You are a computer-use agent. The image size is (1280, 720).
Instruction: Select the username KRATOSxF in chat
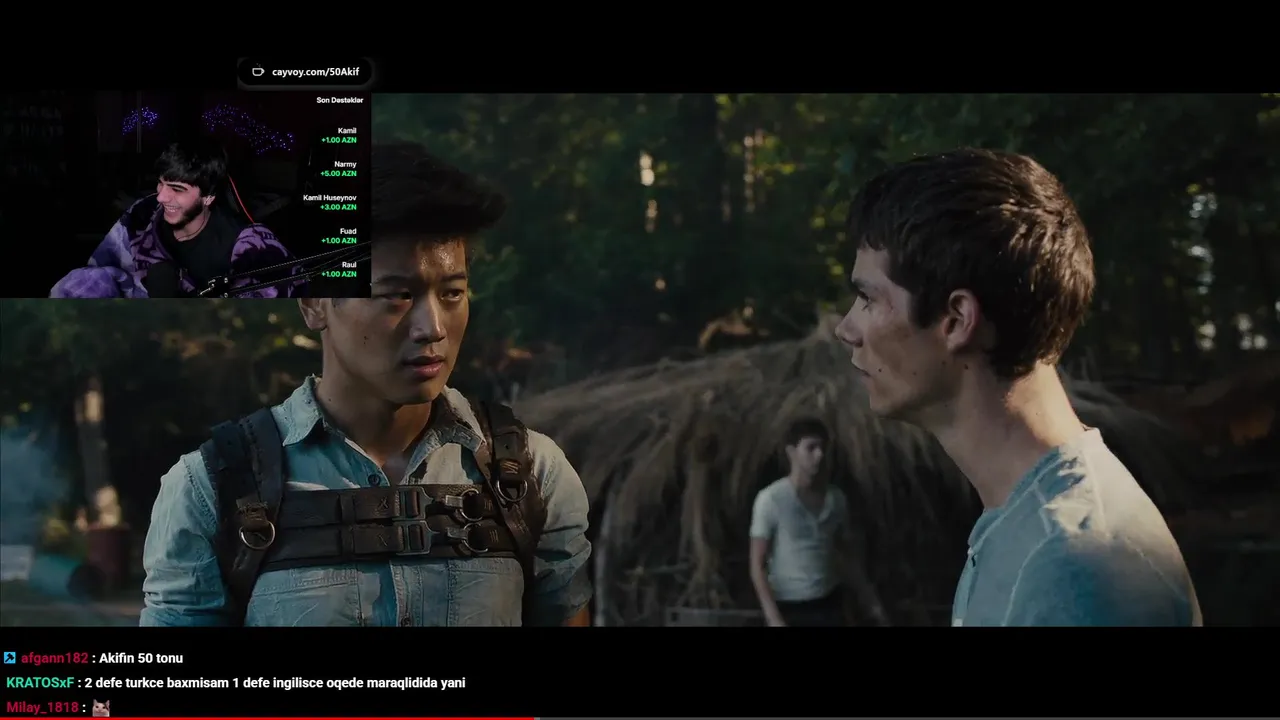pyautogui.click(x=40, y=683)
